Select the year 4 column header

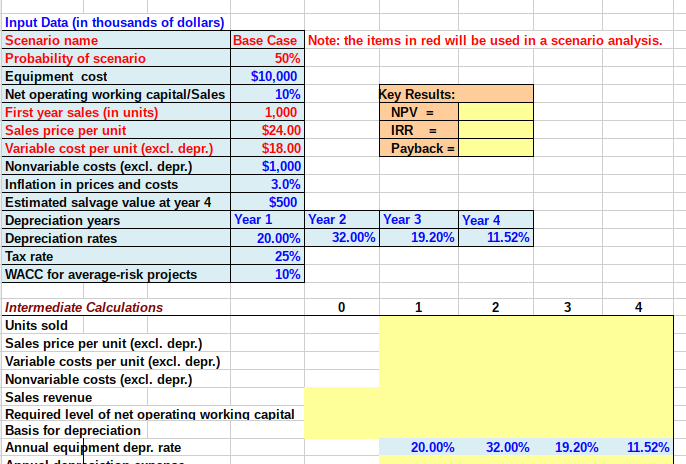pos(638,307)
